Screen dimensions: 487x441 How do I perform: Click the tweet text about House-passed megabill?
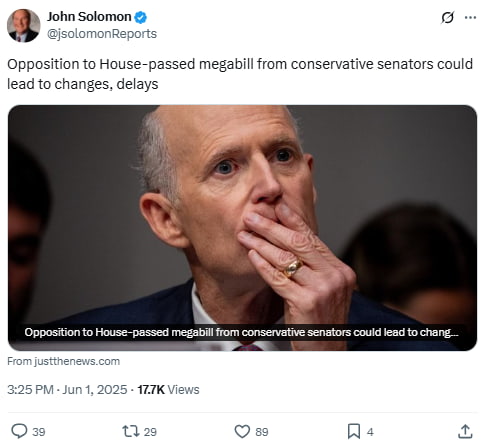(240, 74)
